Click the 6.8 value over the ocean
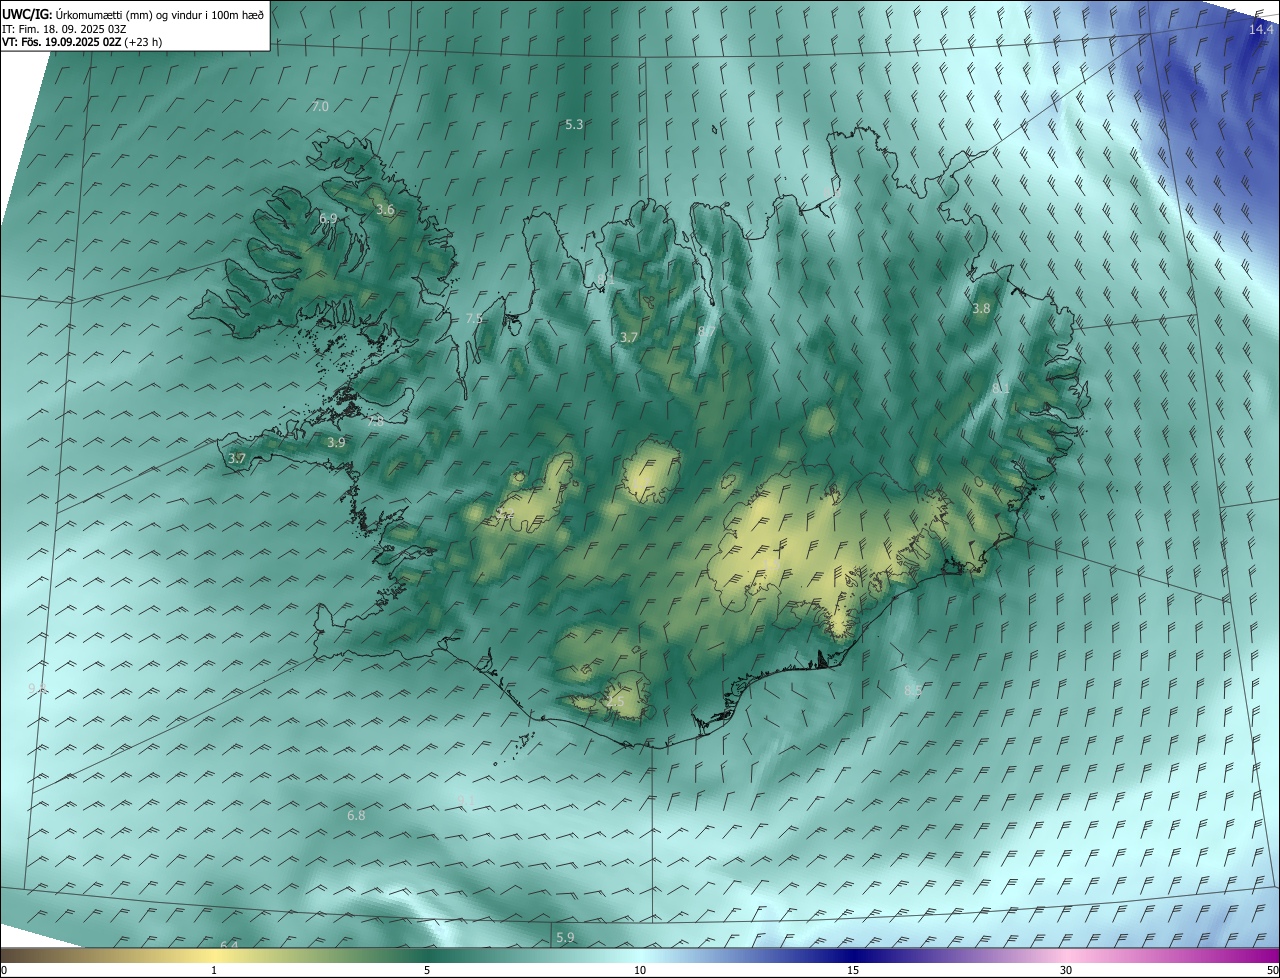1280x978 pixels. pos(356,816)
